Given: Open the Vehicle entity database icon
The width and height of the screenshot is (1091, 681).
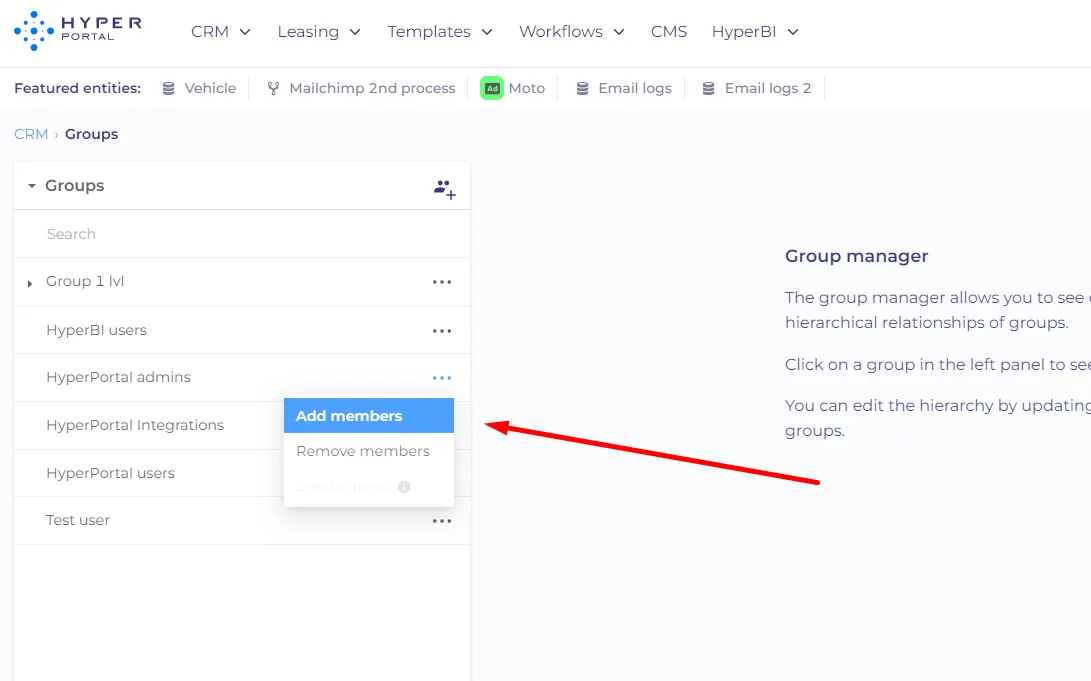Looking at the screenshot, I should coord(168,88).
